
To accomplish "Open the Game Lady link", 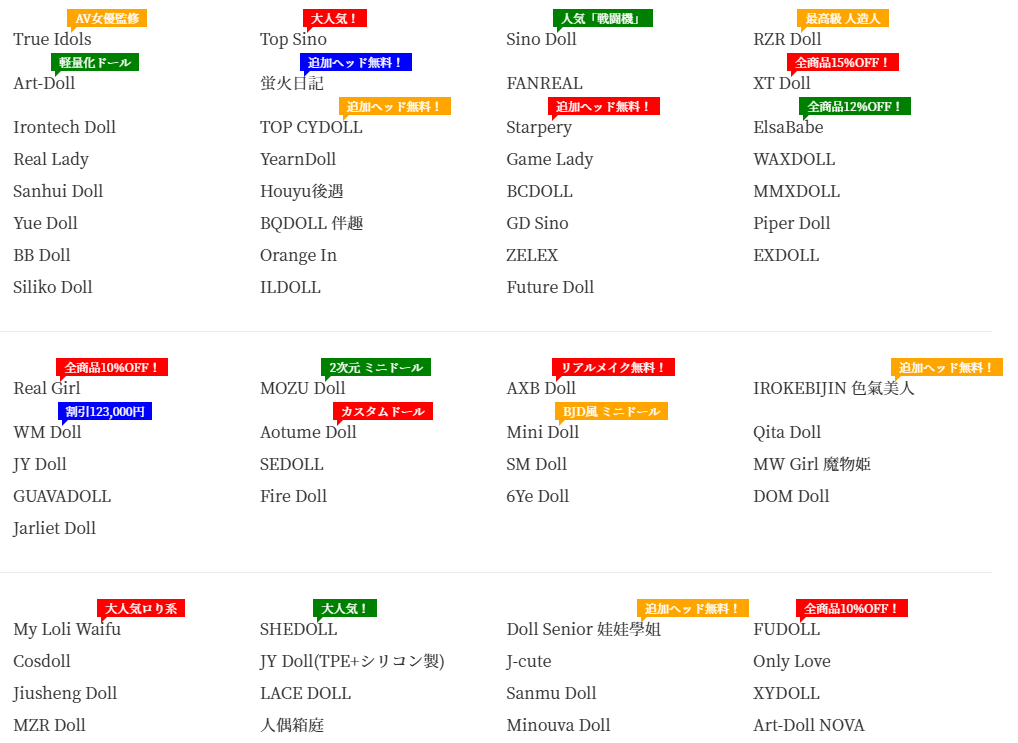I will tap(549, 159).
